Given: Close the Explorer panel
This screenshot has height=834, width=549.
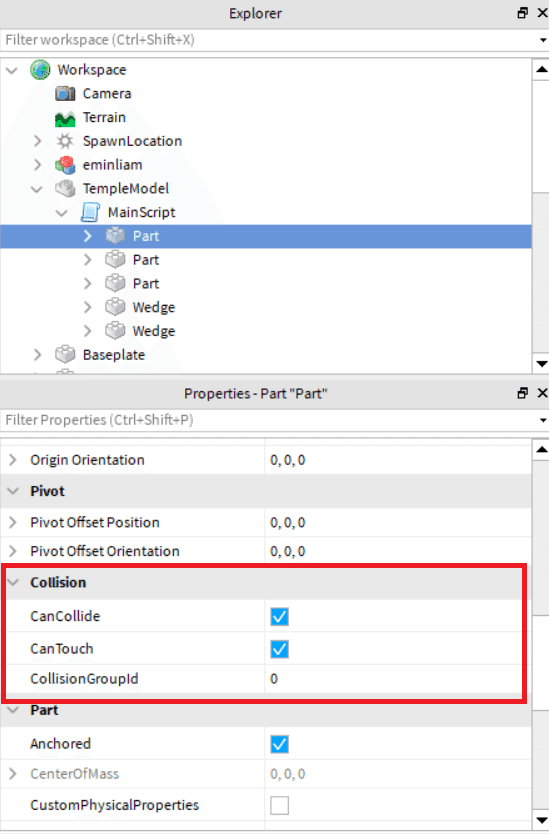Looking at the screenshot, I should pos(542,13).
